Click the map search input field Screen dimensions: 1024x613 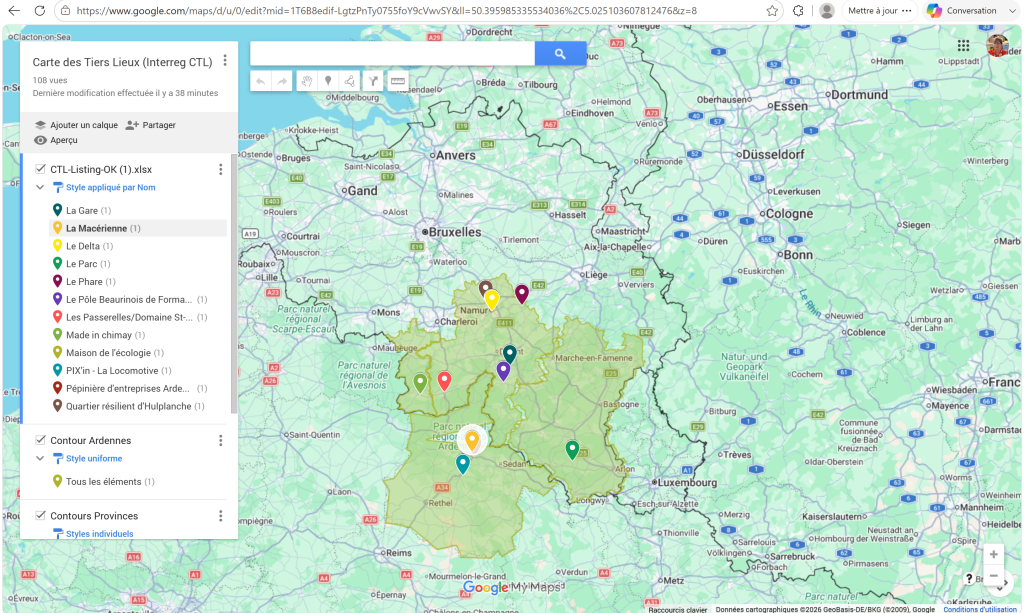tap(392, 54)
